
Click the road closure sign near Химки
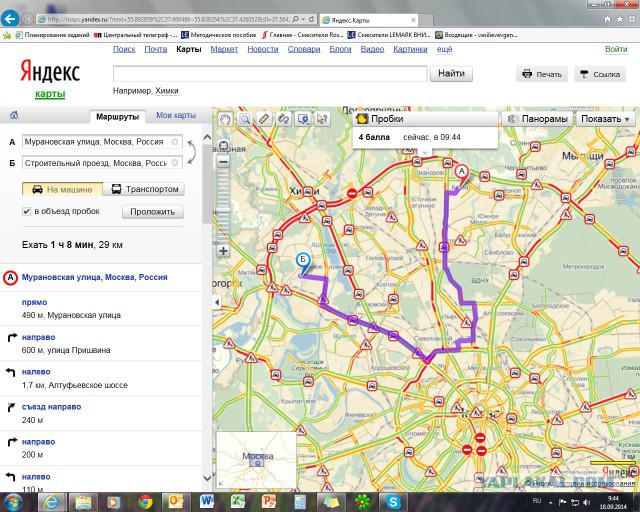pos(352,193)
